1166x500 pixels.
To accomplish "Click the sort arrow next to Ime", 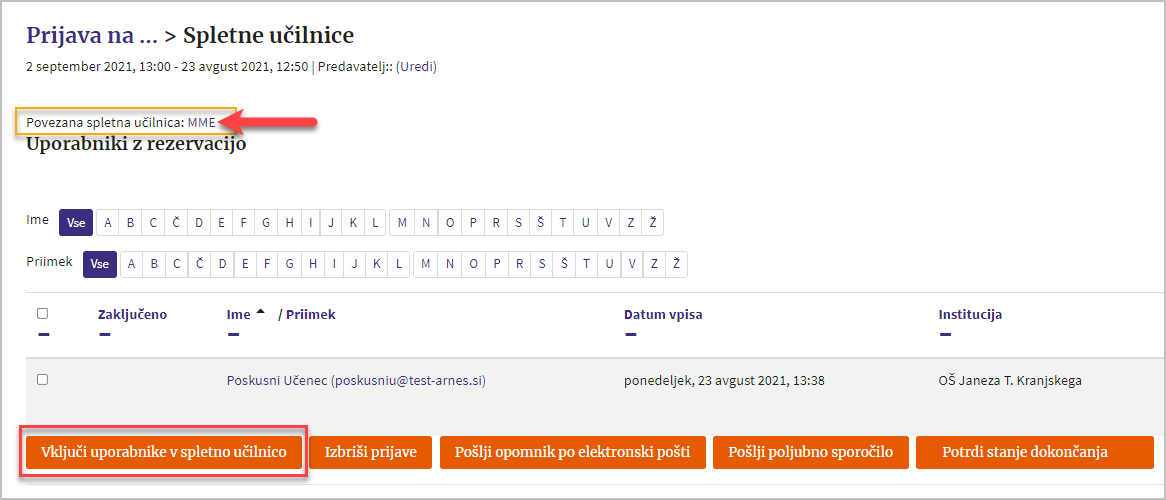I will tap(260, 312).
